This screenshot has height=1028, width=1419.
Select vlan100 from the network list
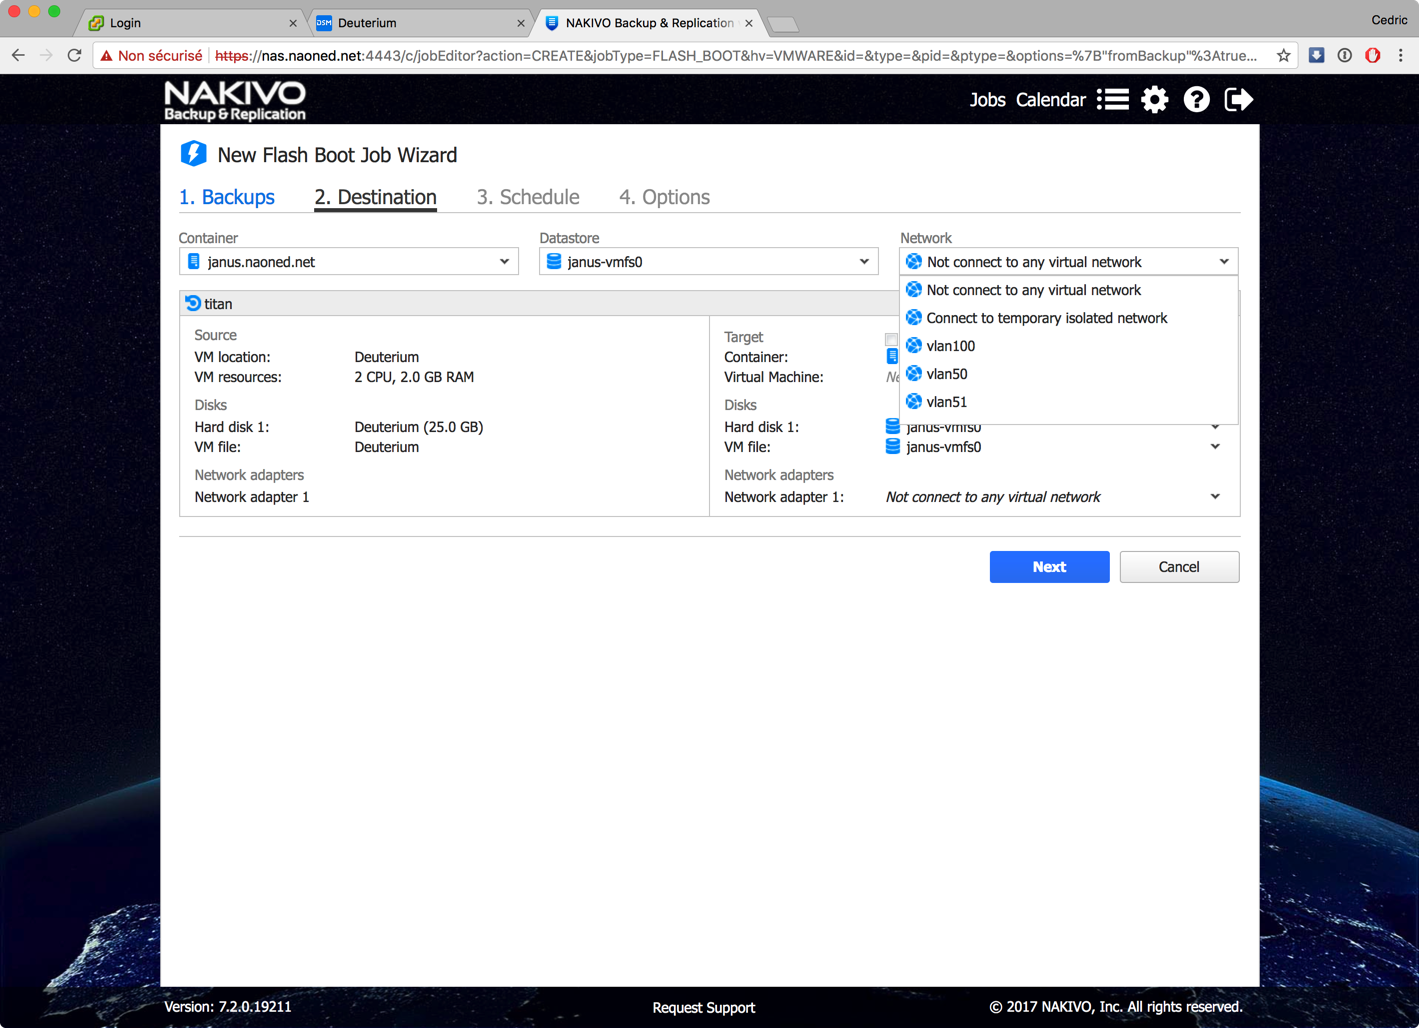pos(1068,346)
